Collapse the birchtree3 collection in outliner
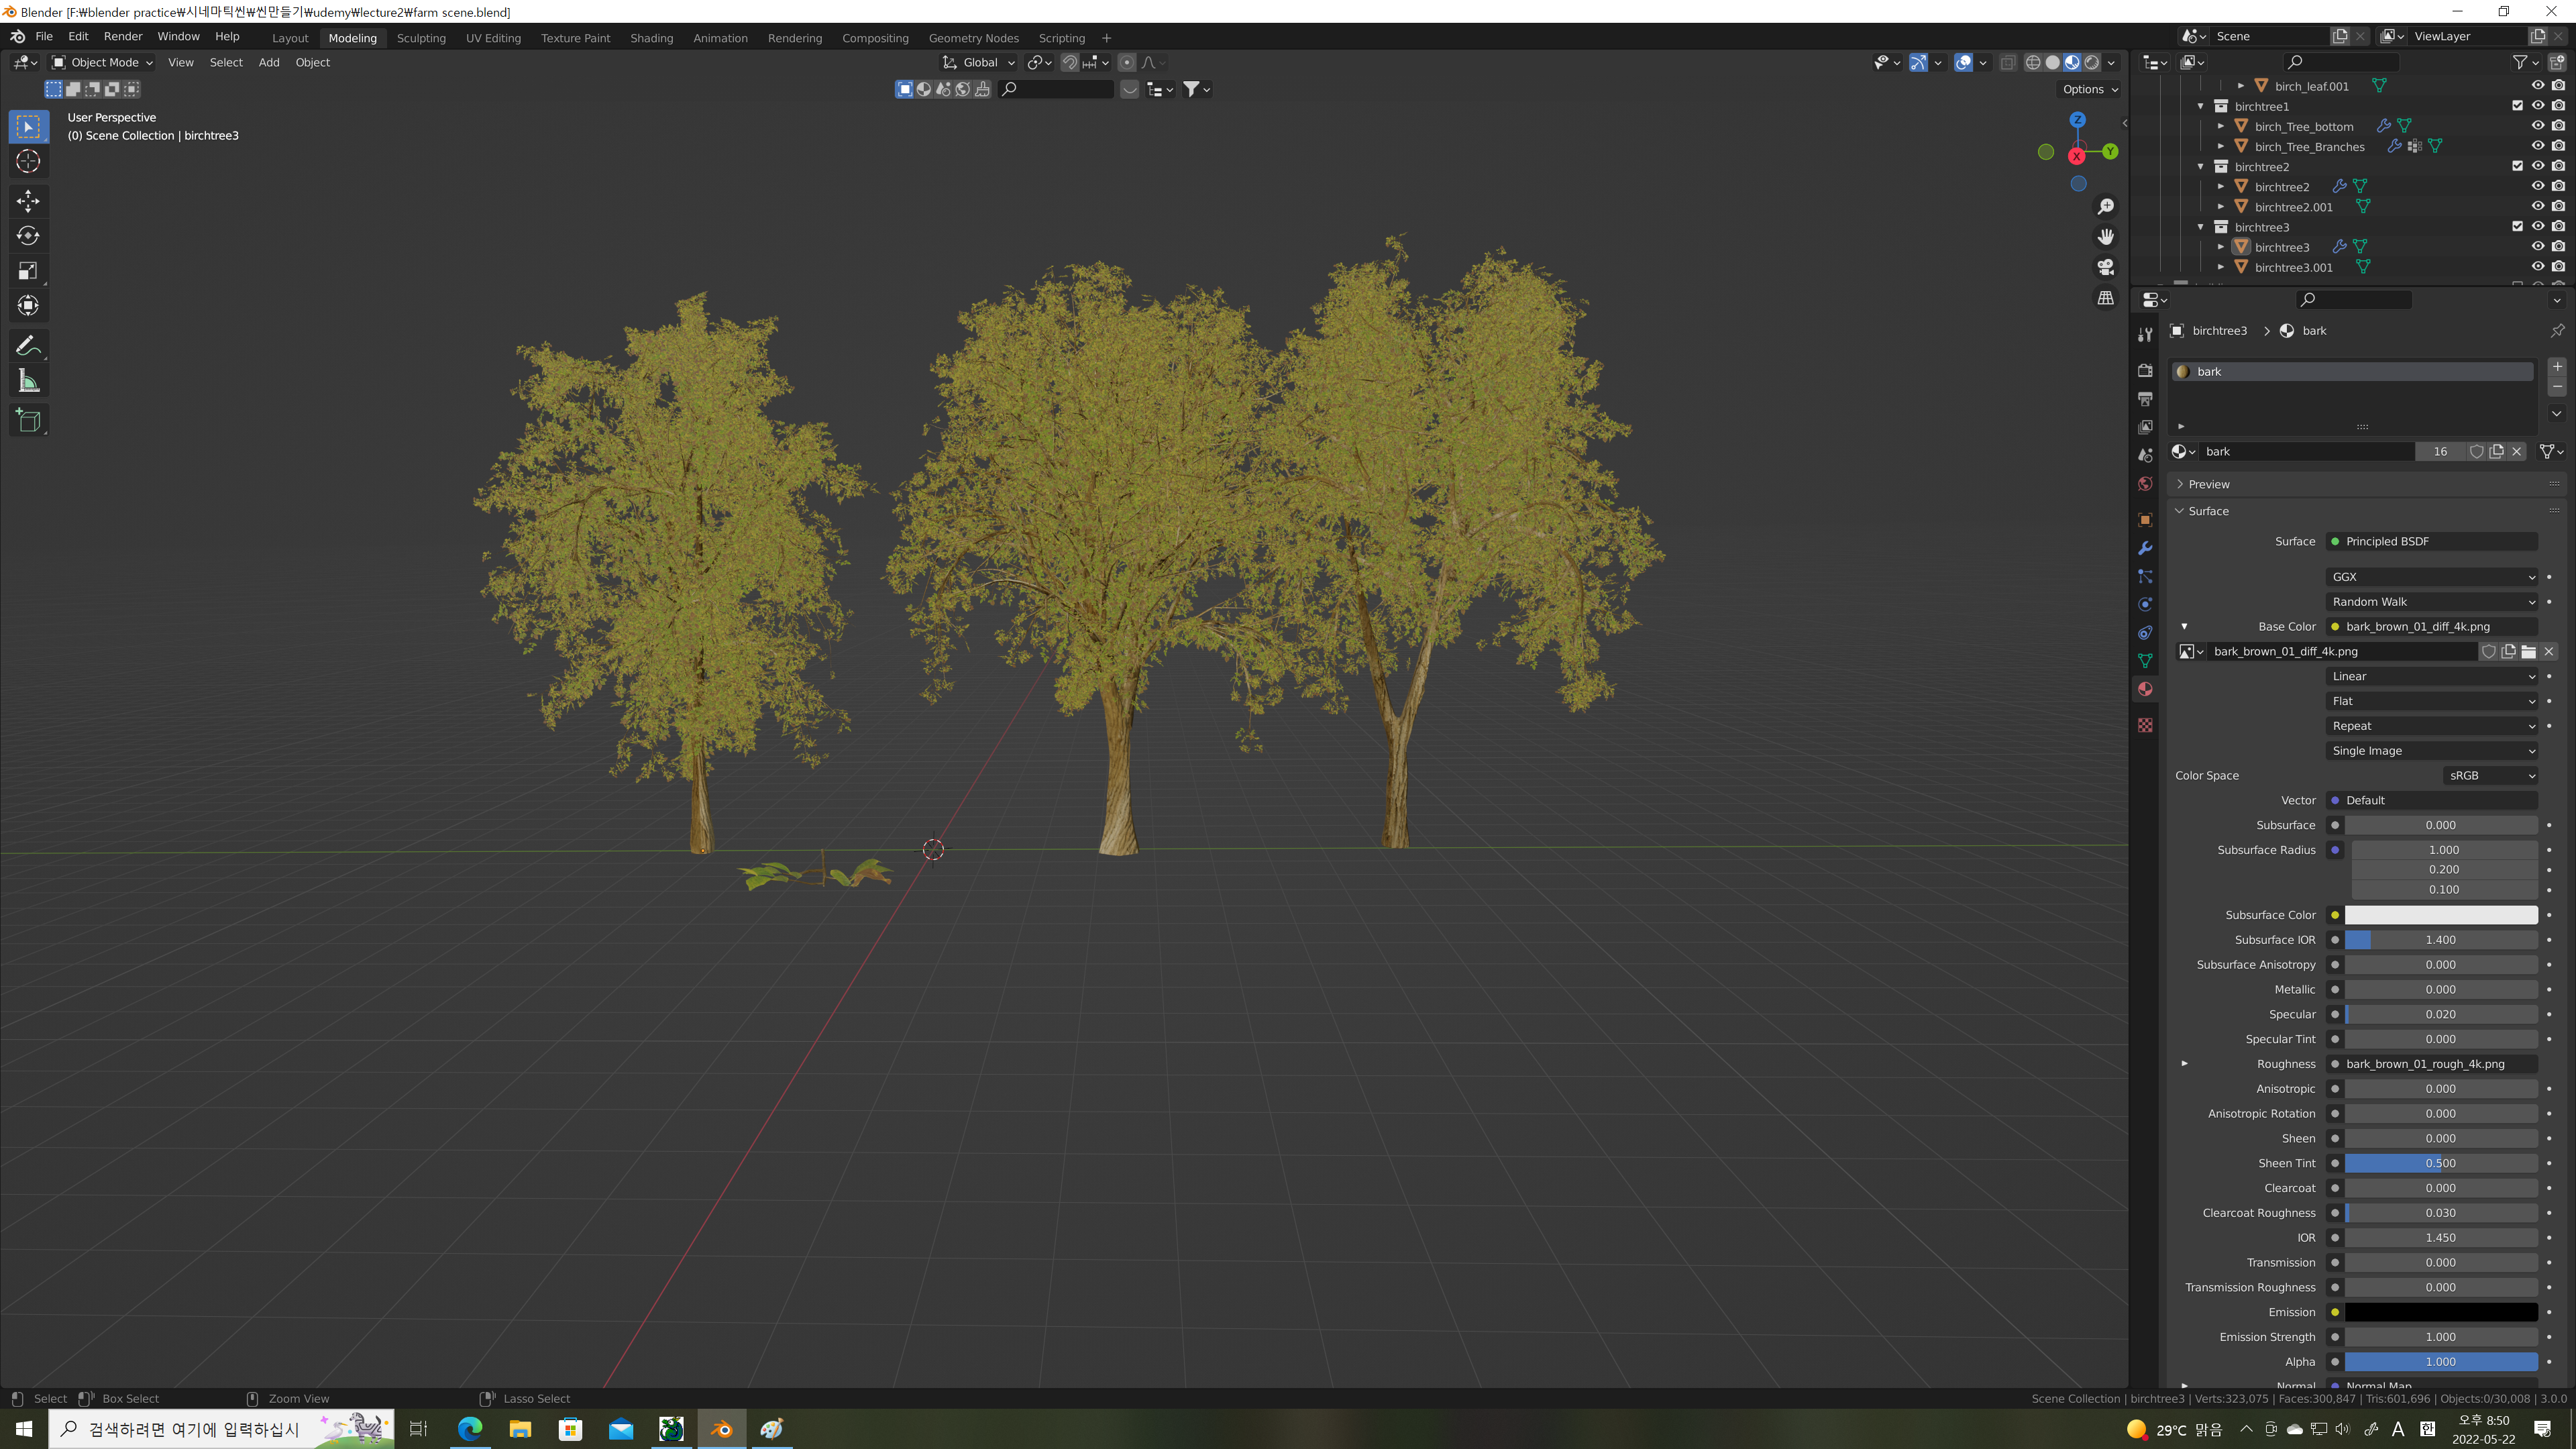The width and height of the screenshot is (2576, 1449). [x=2201, y=227]
